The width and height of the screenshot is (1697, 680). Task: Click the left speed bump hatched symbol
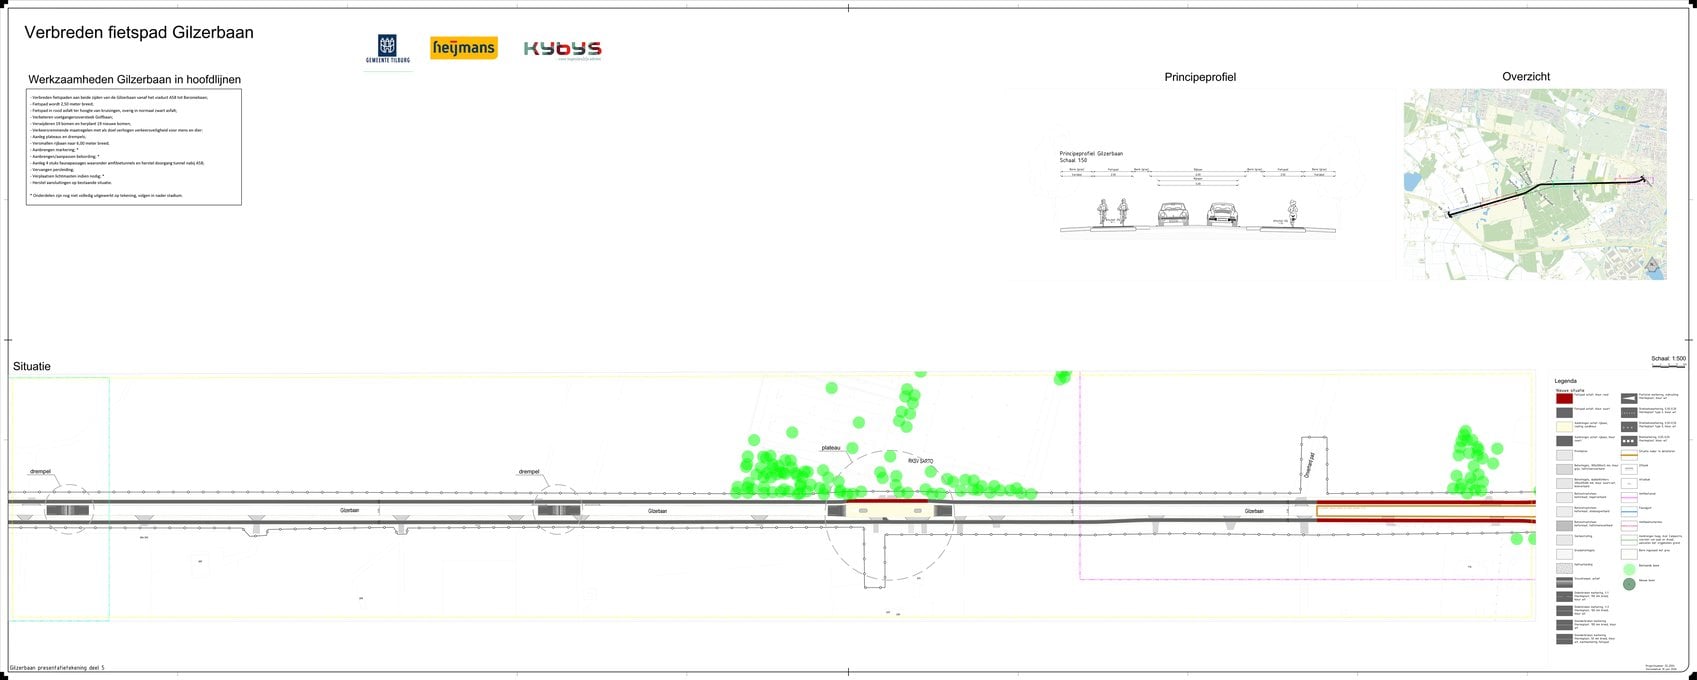[68, 511]
